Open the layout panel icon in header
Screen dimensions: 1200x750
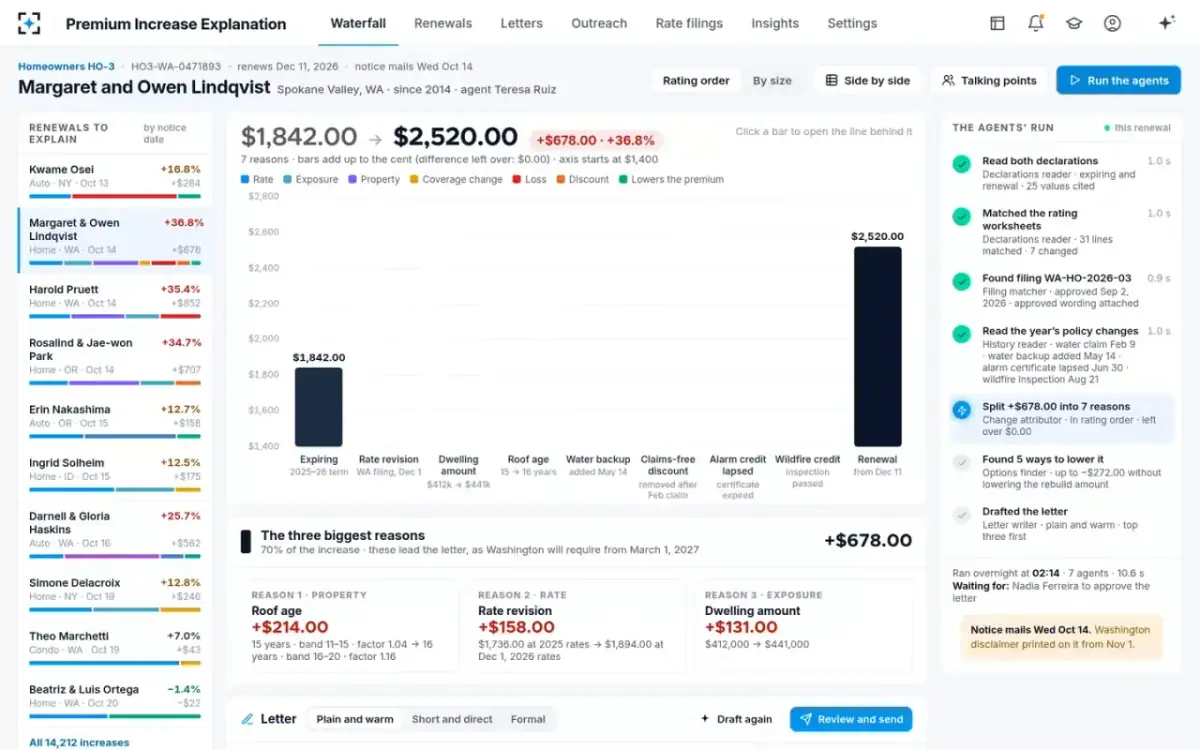pyautogui.click(x=997, y=23)
